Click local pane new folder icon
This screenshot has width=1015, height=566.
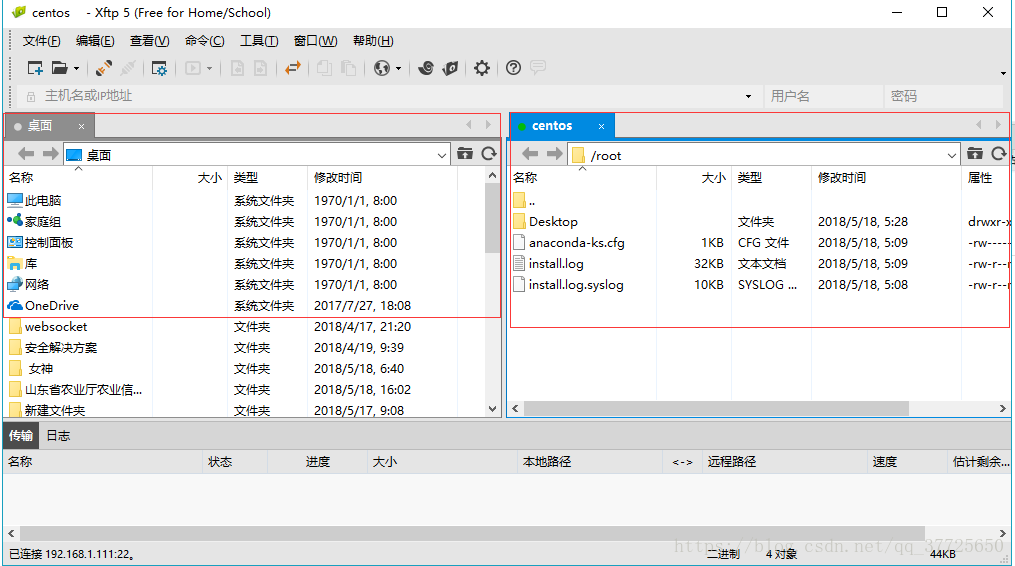click(x=465, y=153)
